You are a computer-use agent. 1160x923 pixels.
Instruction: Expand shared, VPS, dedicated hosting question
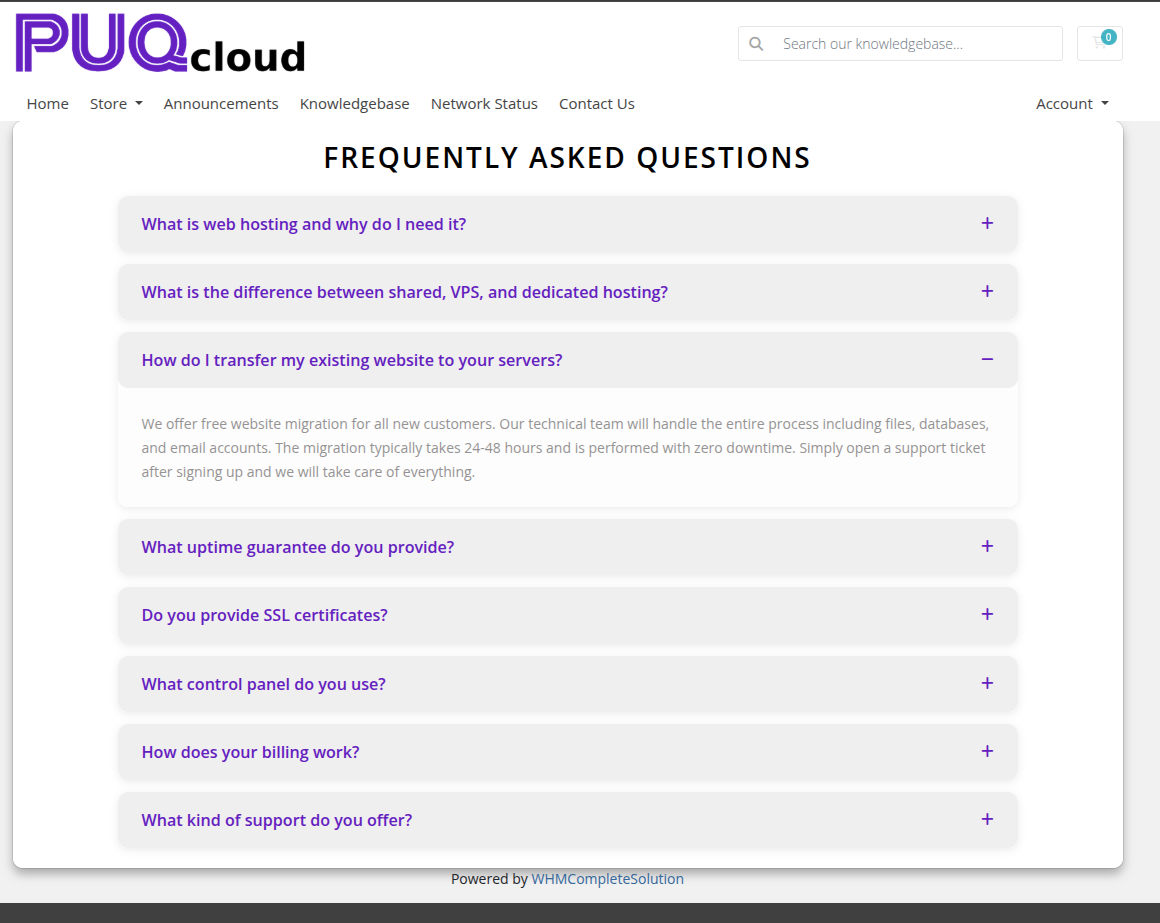[404, 292]
